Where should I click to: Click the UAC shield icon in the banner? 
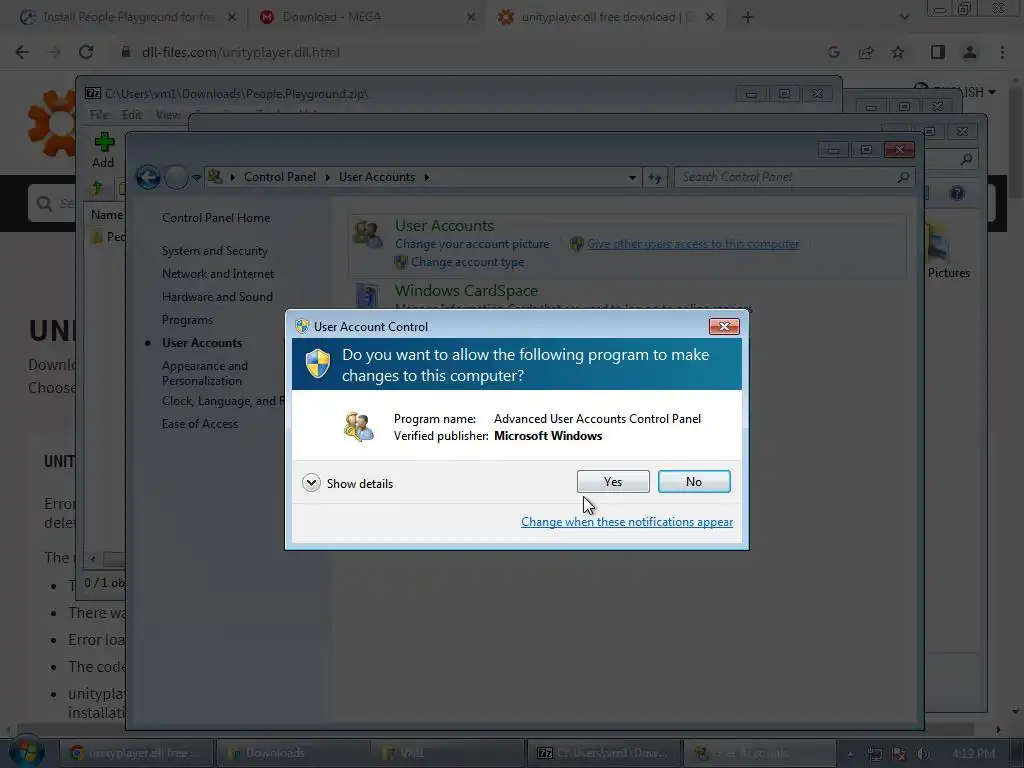[318, 364]
